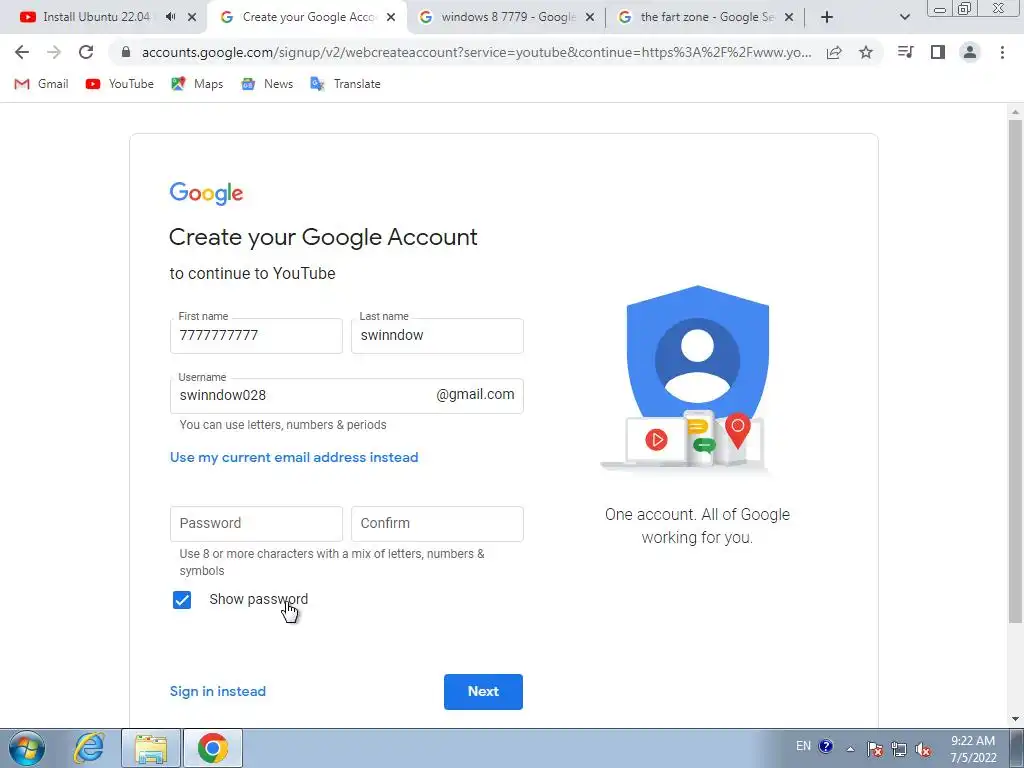Show hidden tray icons arrow
The height and width of the screenshot is (768, 1024).
point(850,749)
